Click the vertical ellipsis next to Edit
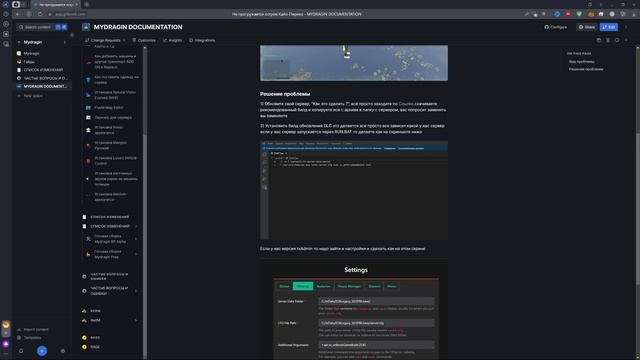The height and width of the screenshot is (360, 640). pos(626,27)
